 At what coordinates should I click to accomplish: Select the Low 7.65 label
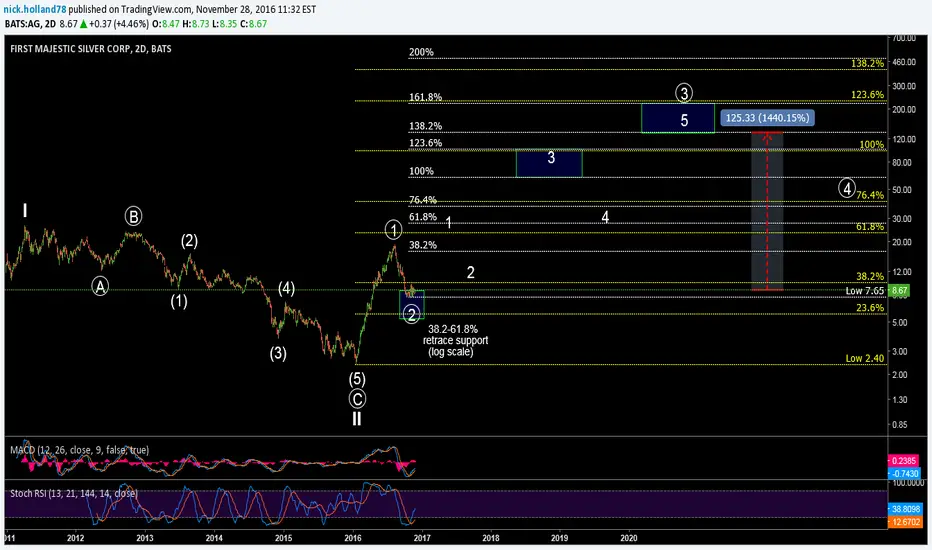tap(864, 291)
